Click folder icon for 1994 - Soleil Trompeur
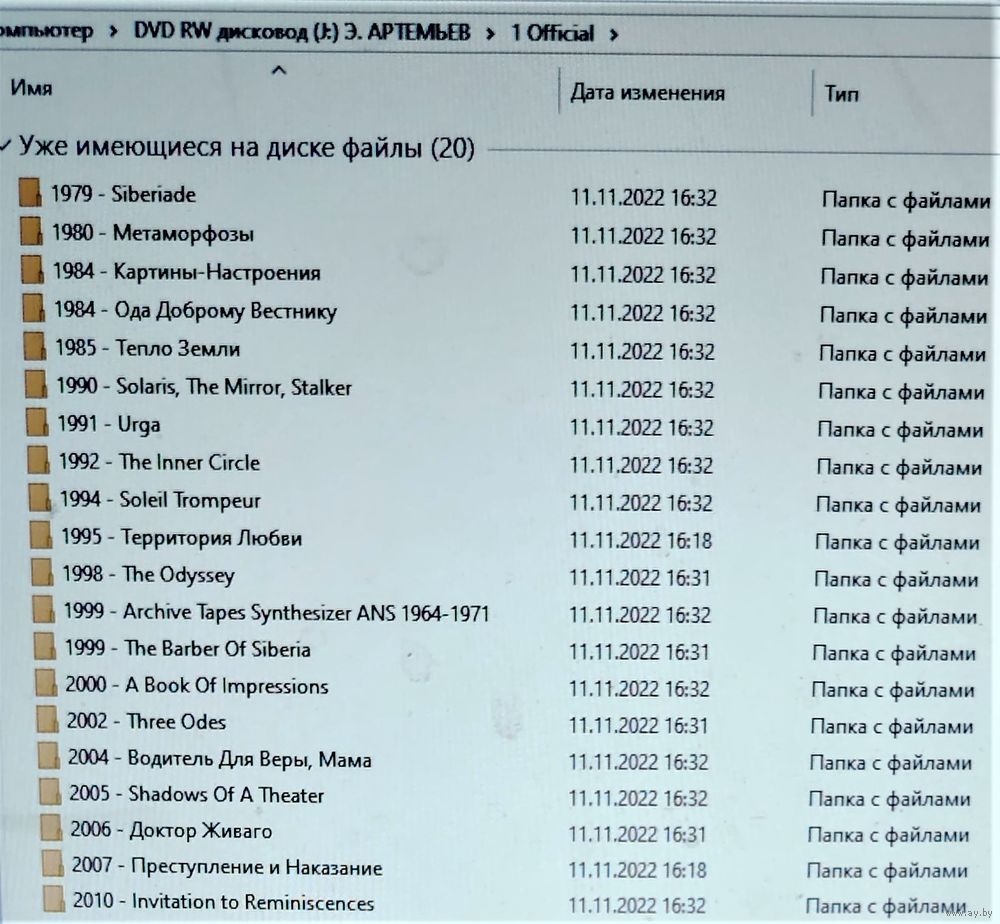The image size is (1000, 924). click(x=40, y=497)
